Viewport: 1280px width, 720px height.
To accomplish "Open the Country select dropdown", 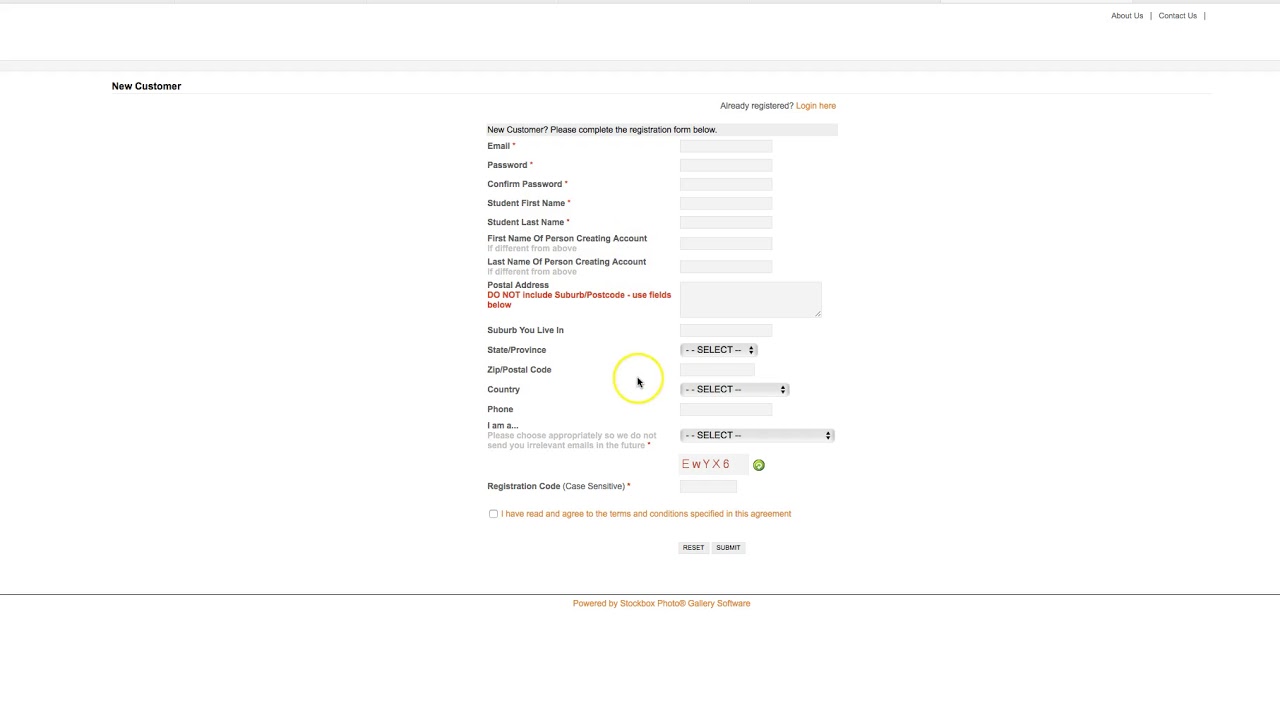I will [735, 389].
